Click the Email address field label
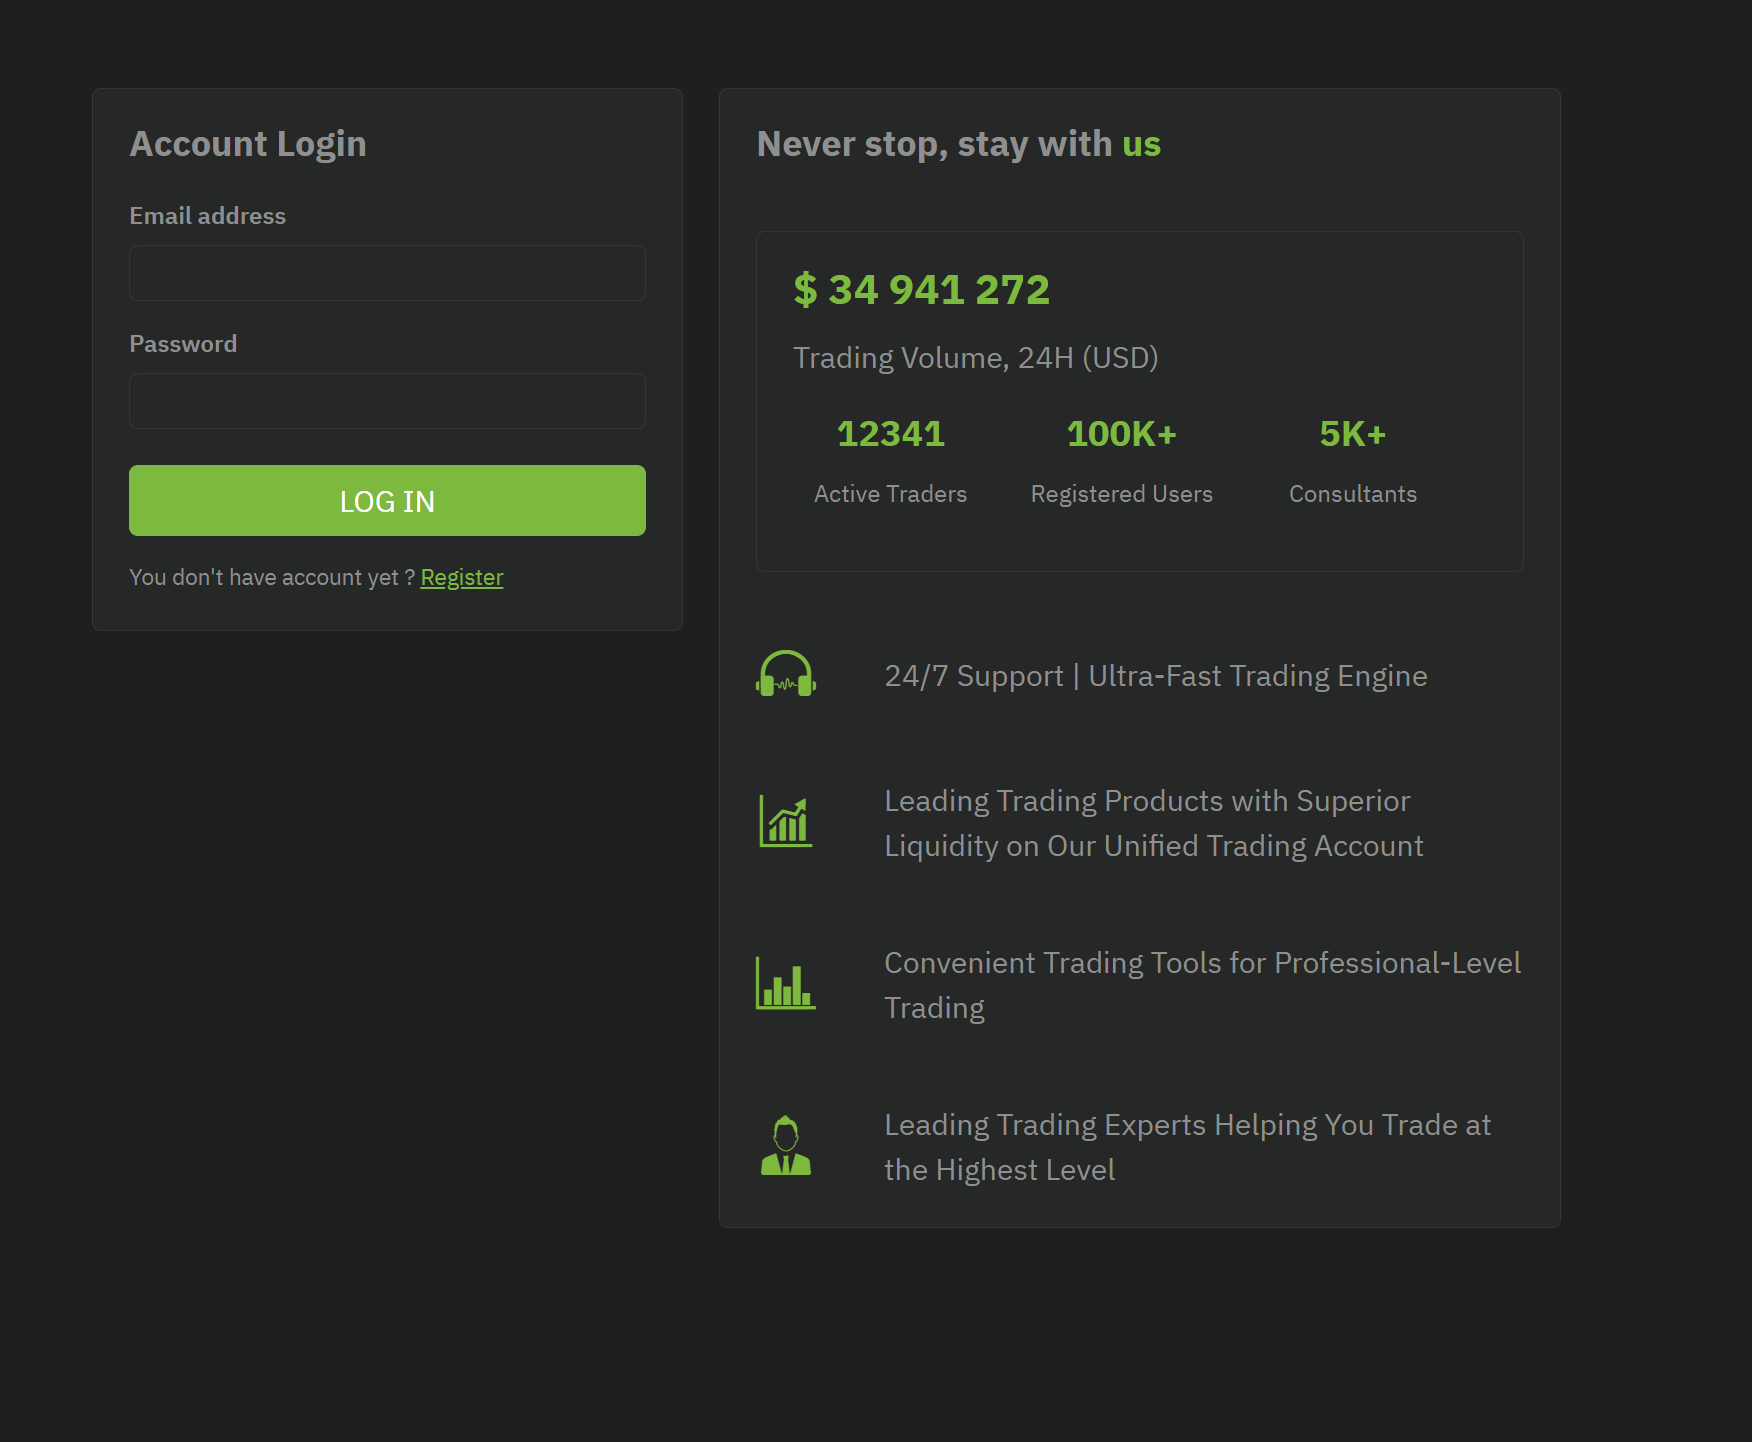The width and height of the screenshot is (1752, 1442). pos(207,216)
